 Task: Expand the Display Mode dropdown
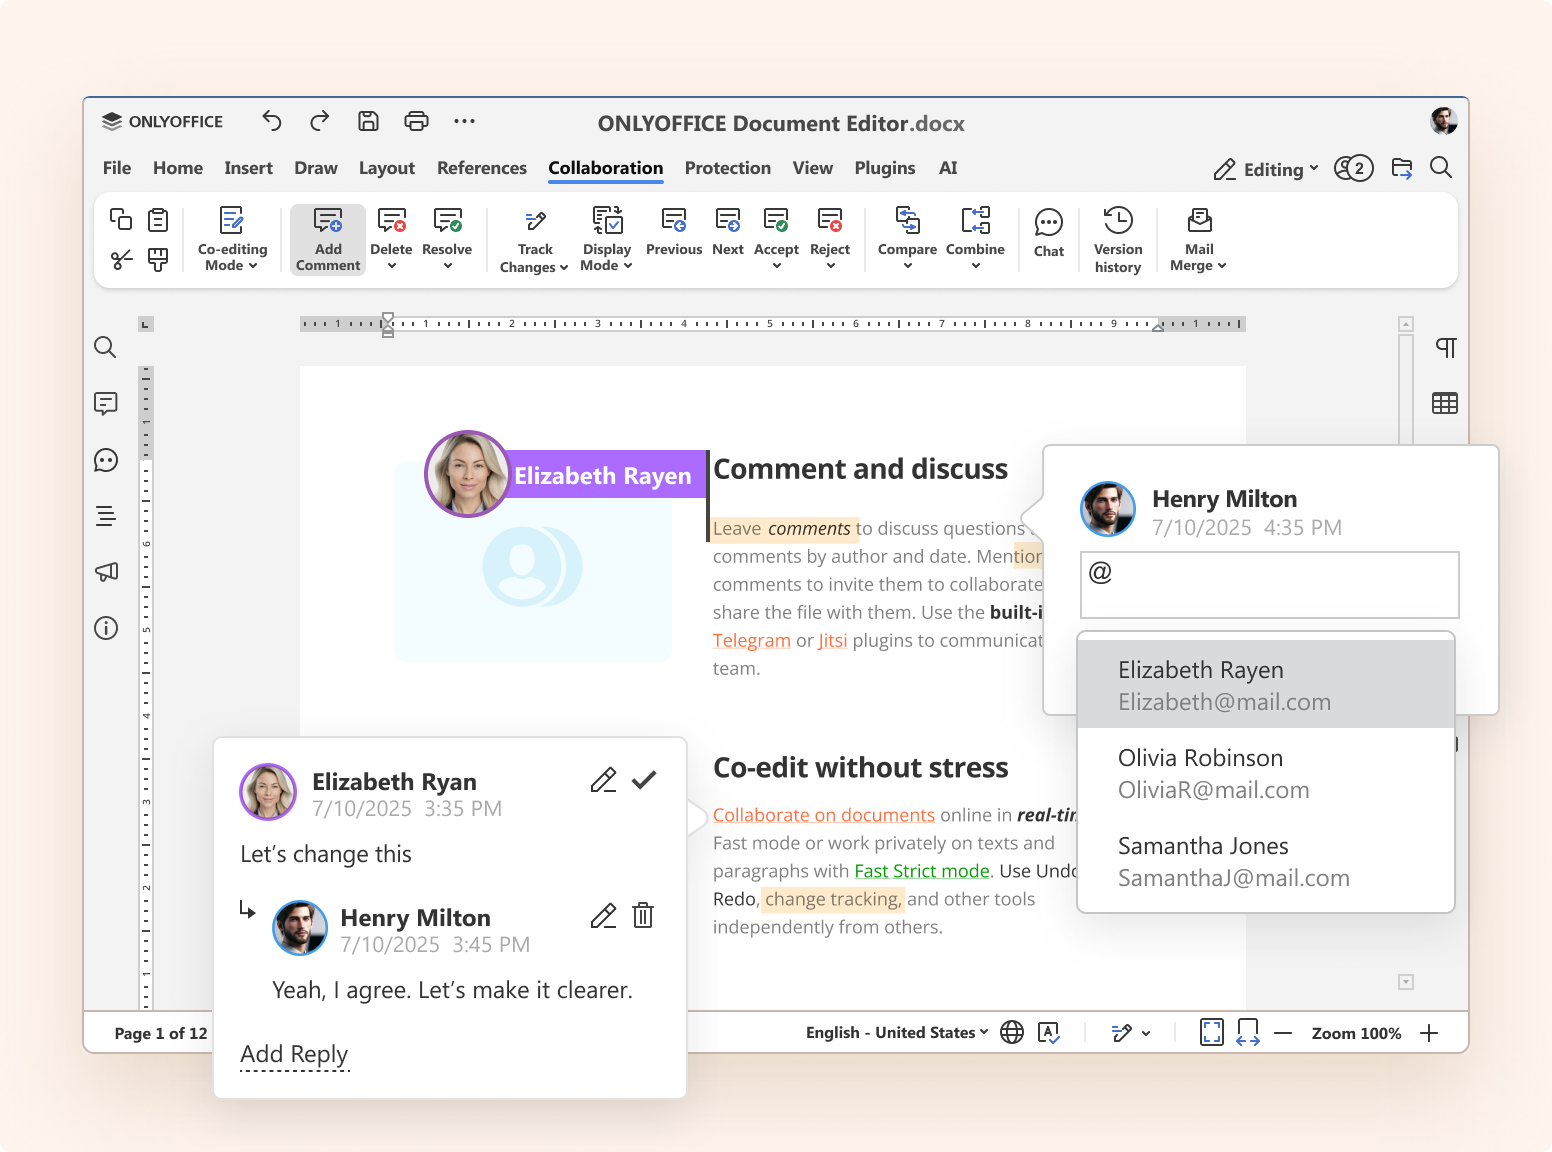point(606,238)
